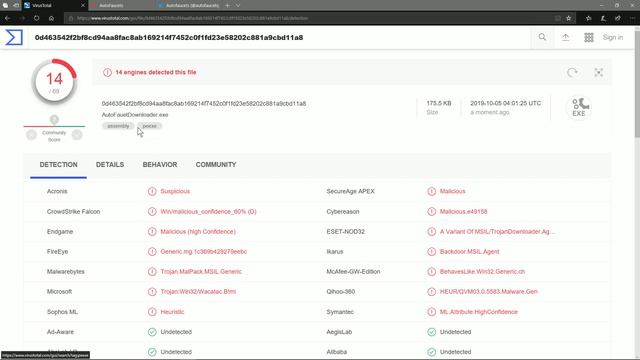Click the VirusTotal sigma logo
Screen dimensions: 640x360
[x=14, y=38]
